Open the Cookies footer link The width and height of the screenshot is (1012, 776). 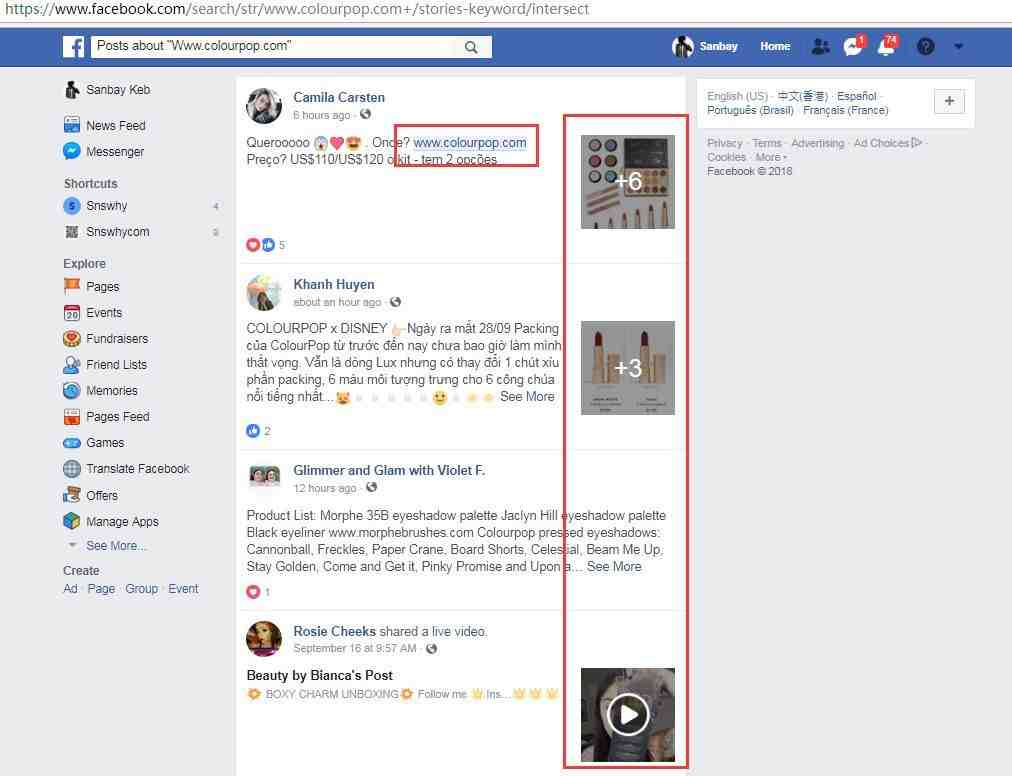click(x=726, y=158)
